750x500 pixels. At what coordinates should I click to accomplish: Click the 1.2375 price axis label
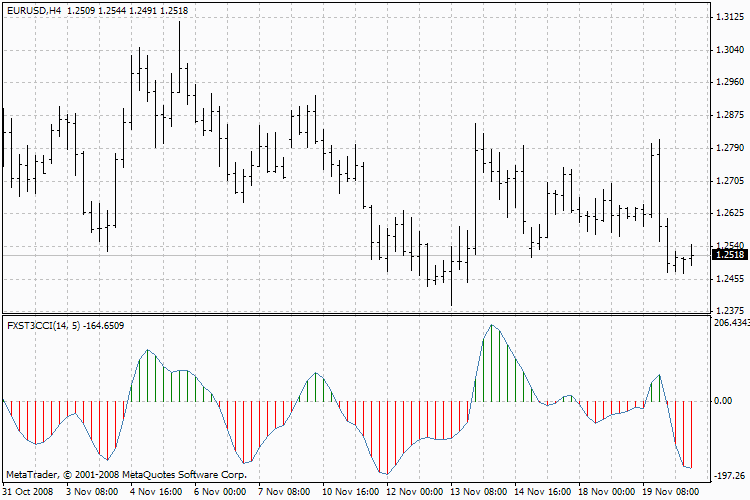point(730,311)
